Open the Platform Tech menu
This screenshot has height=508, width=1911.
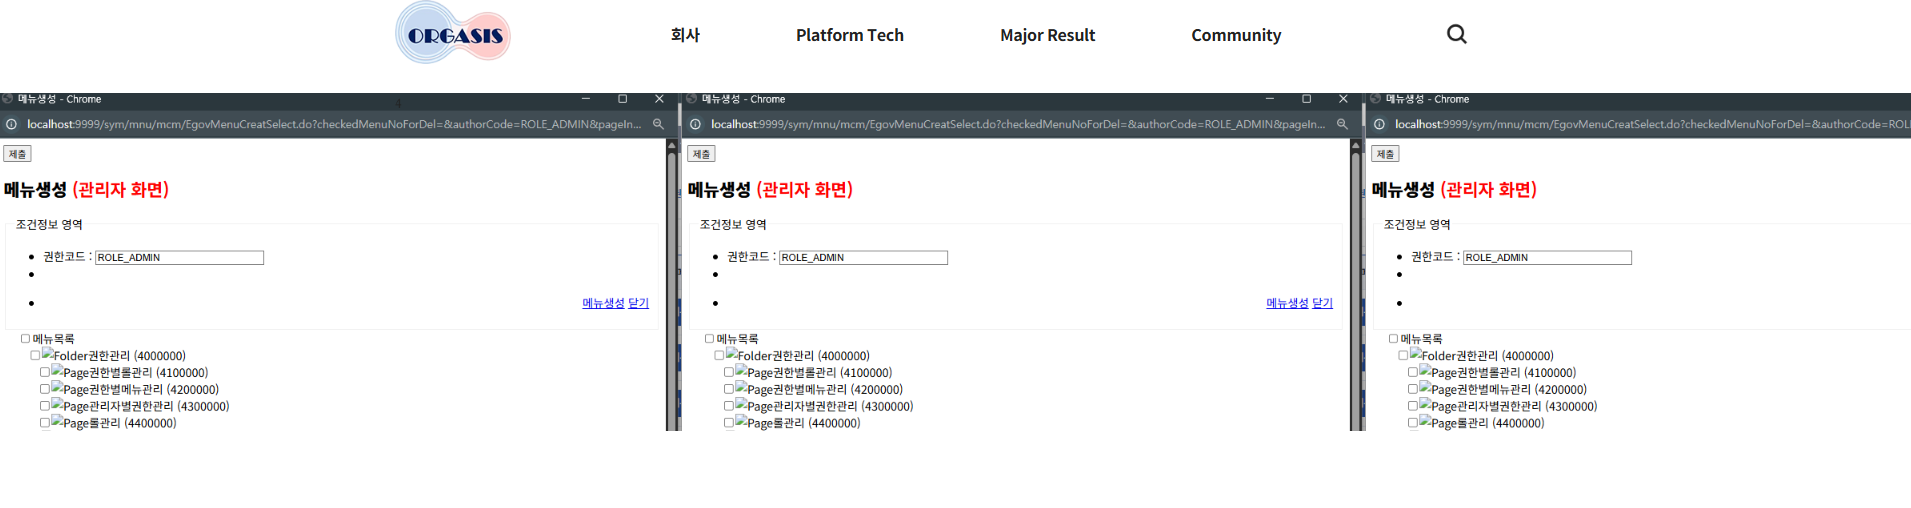849,35
